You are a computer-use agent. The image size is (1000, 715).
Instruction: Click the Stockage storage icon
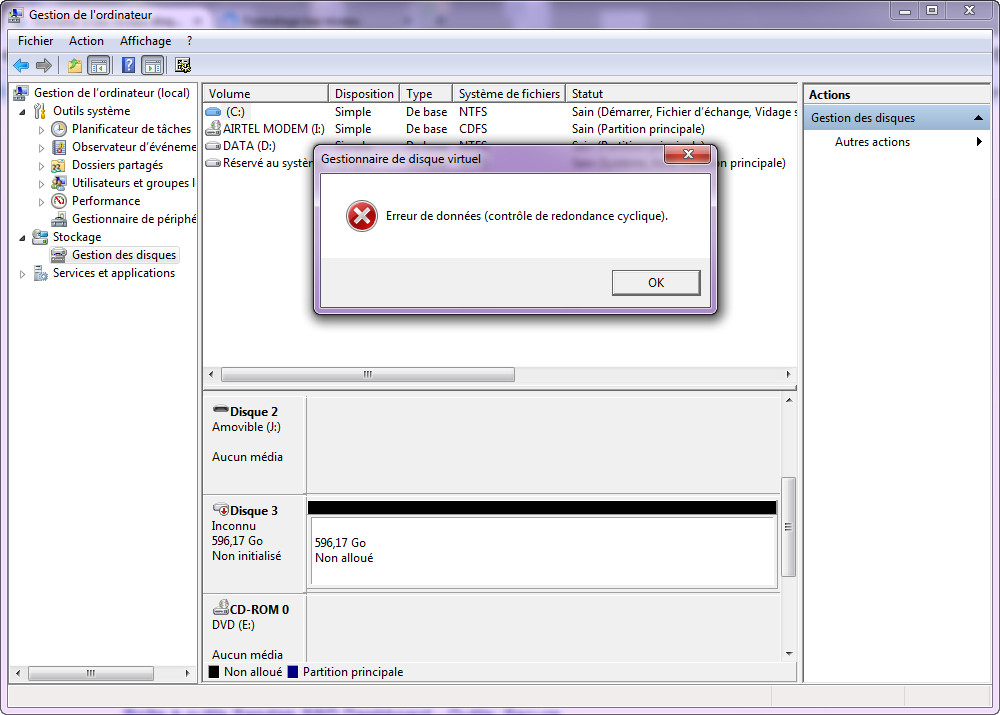40,237
